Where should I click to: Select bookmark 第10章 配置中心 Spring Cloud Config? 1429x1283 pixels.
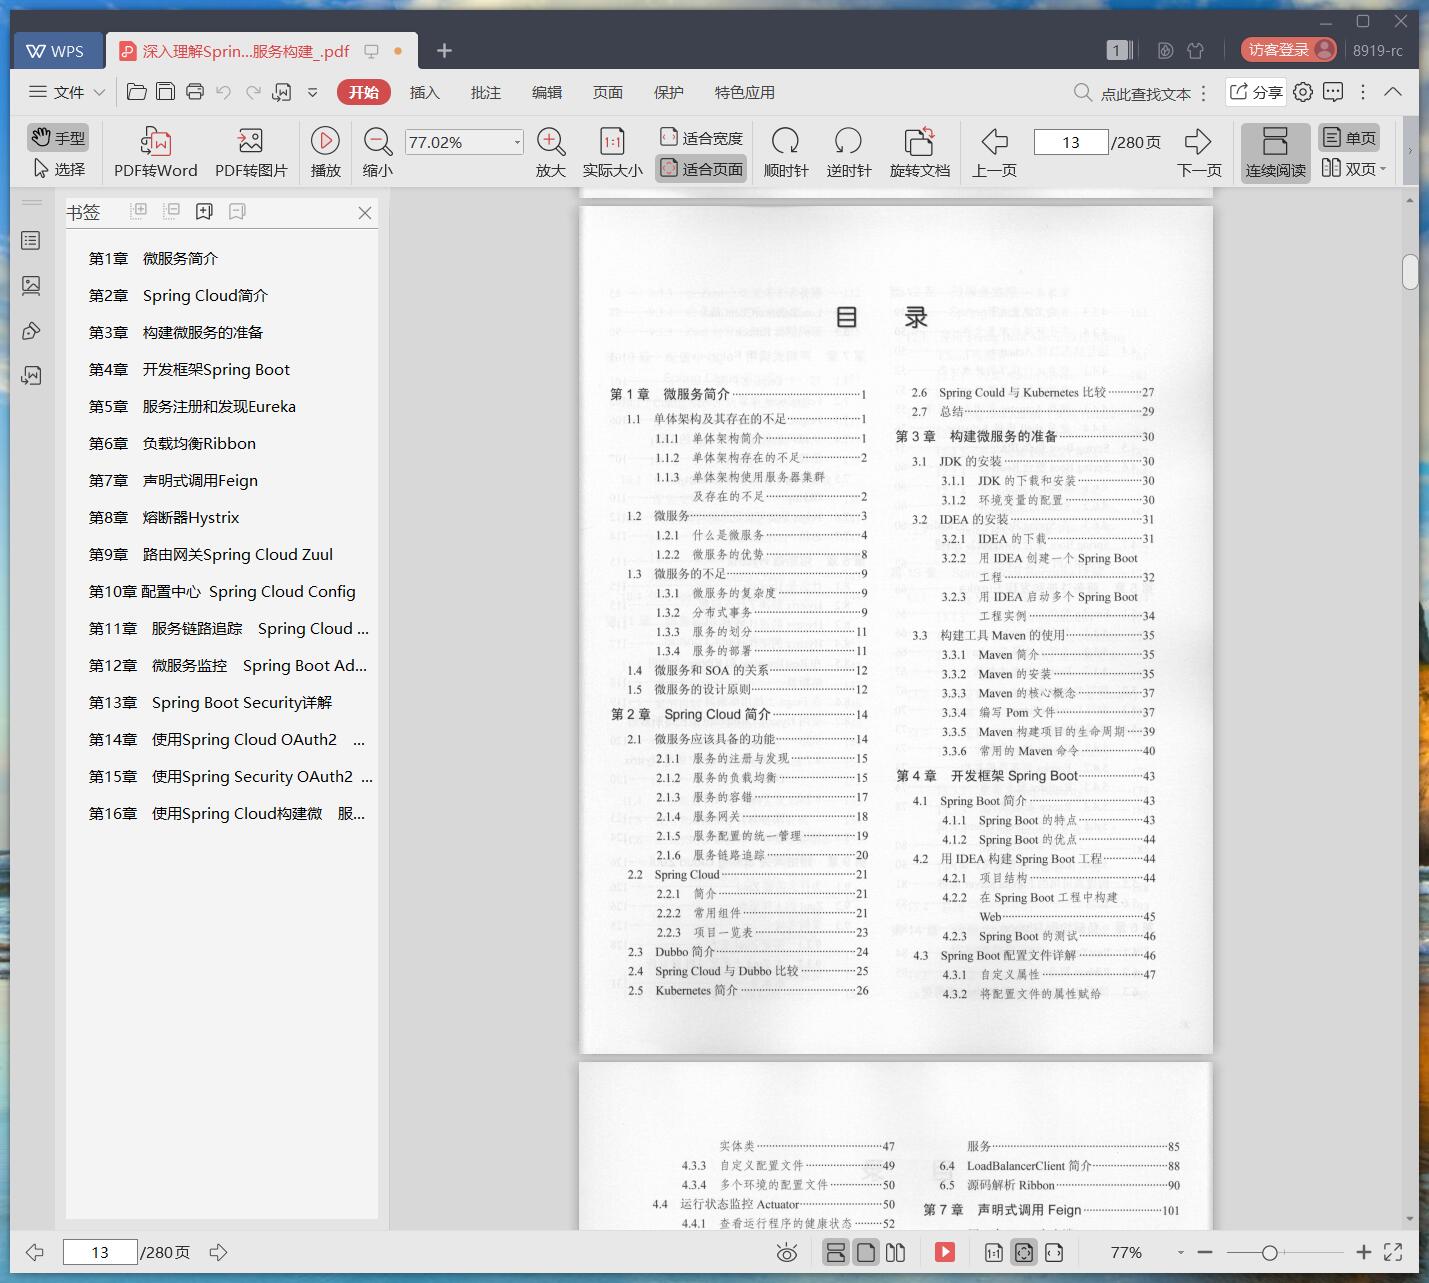(222, 591)
